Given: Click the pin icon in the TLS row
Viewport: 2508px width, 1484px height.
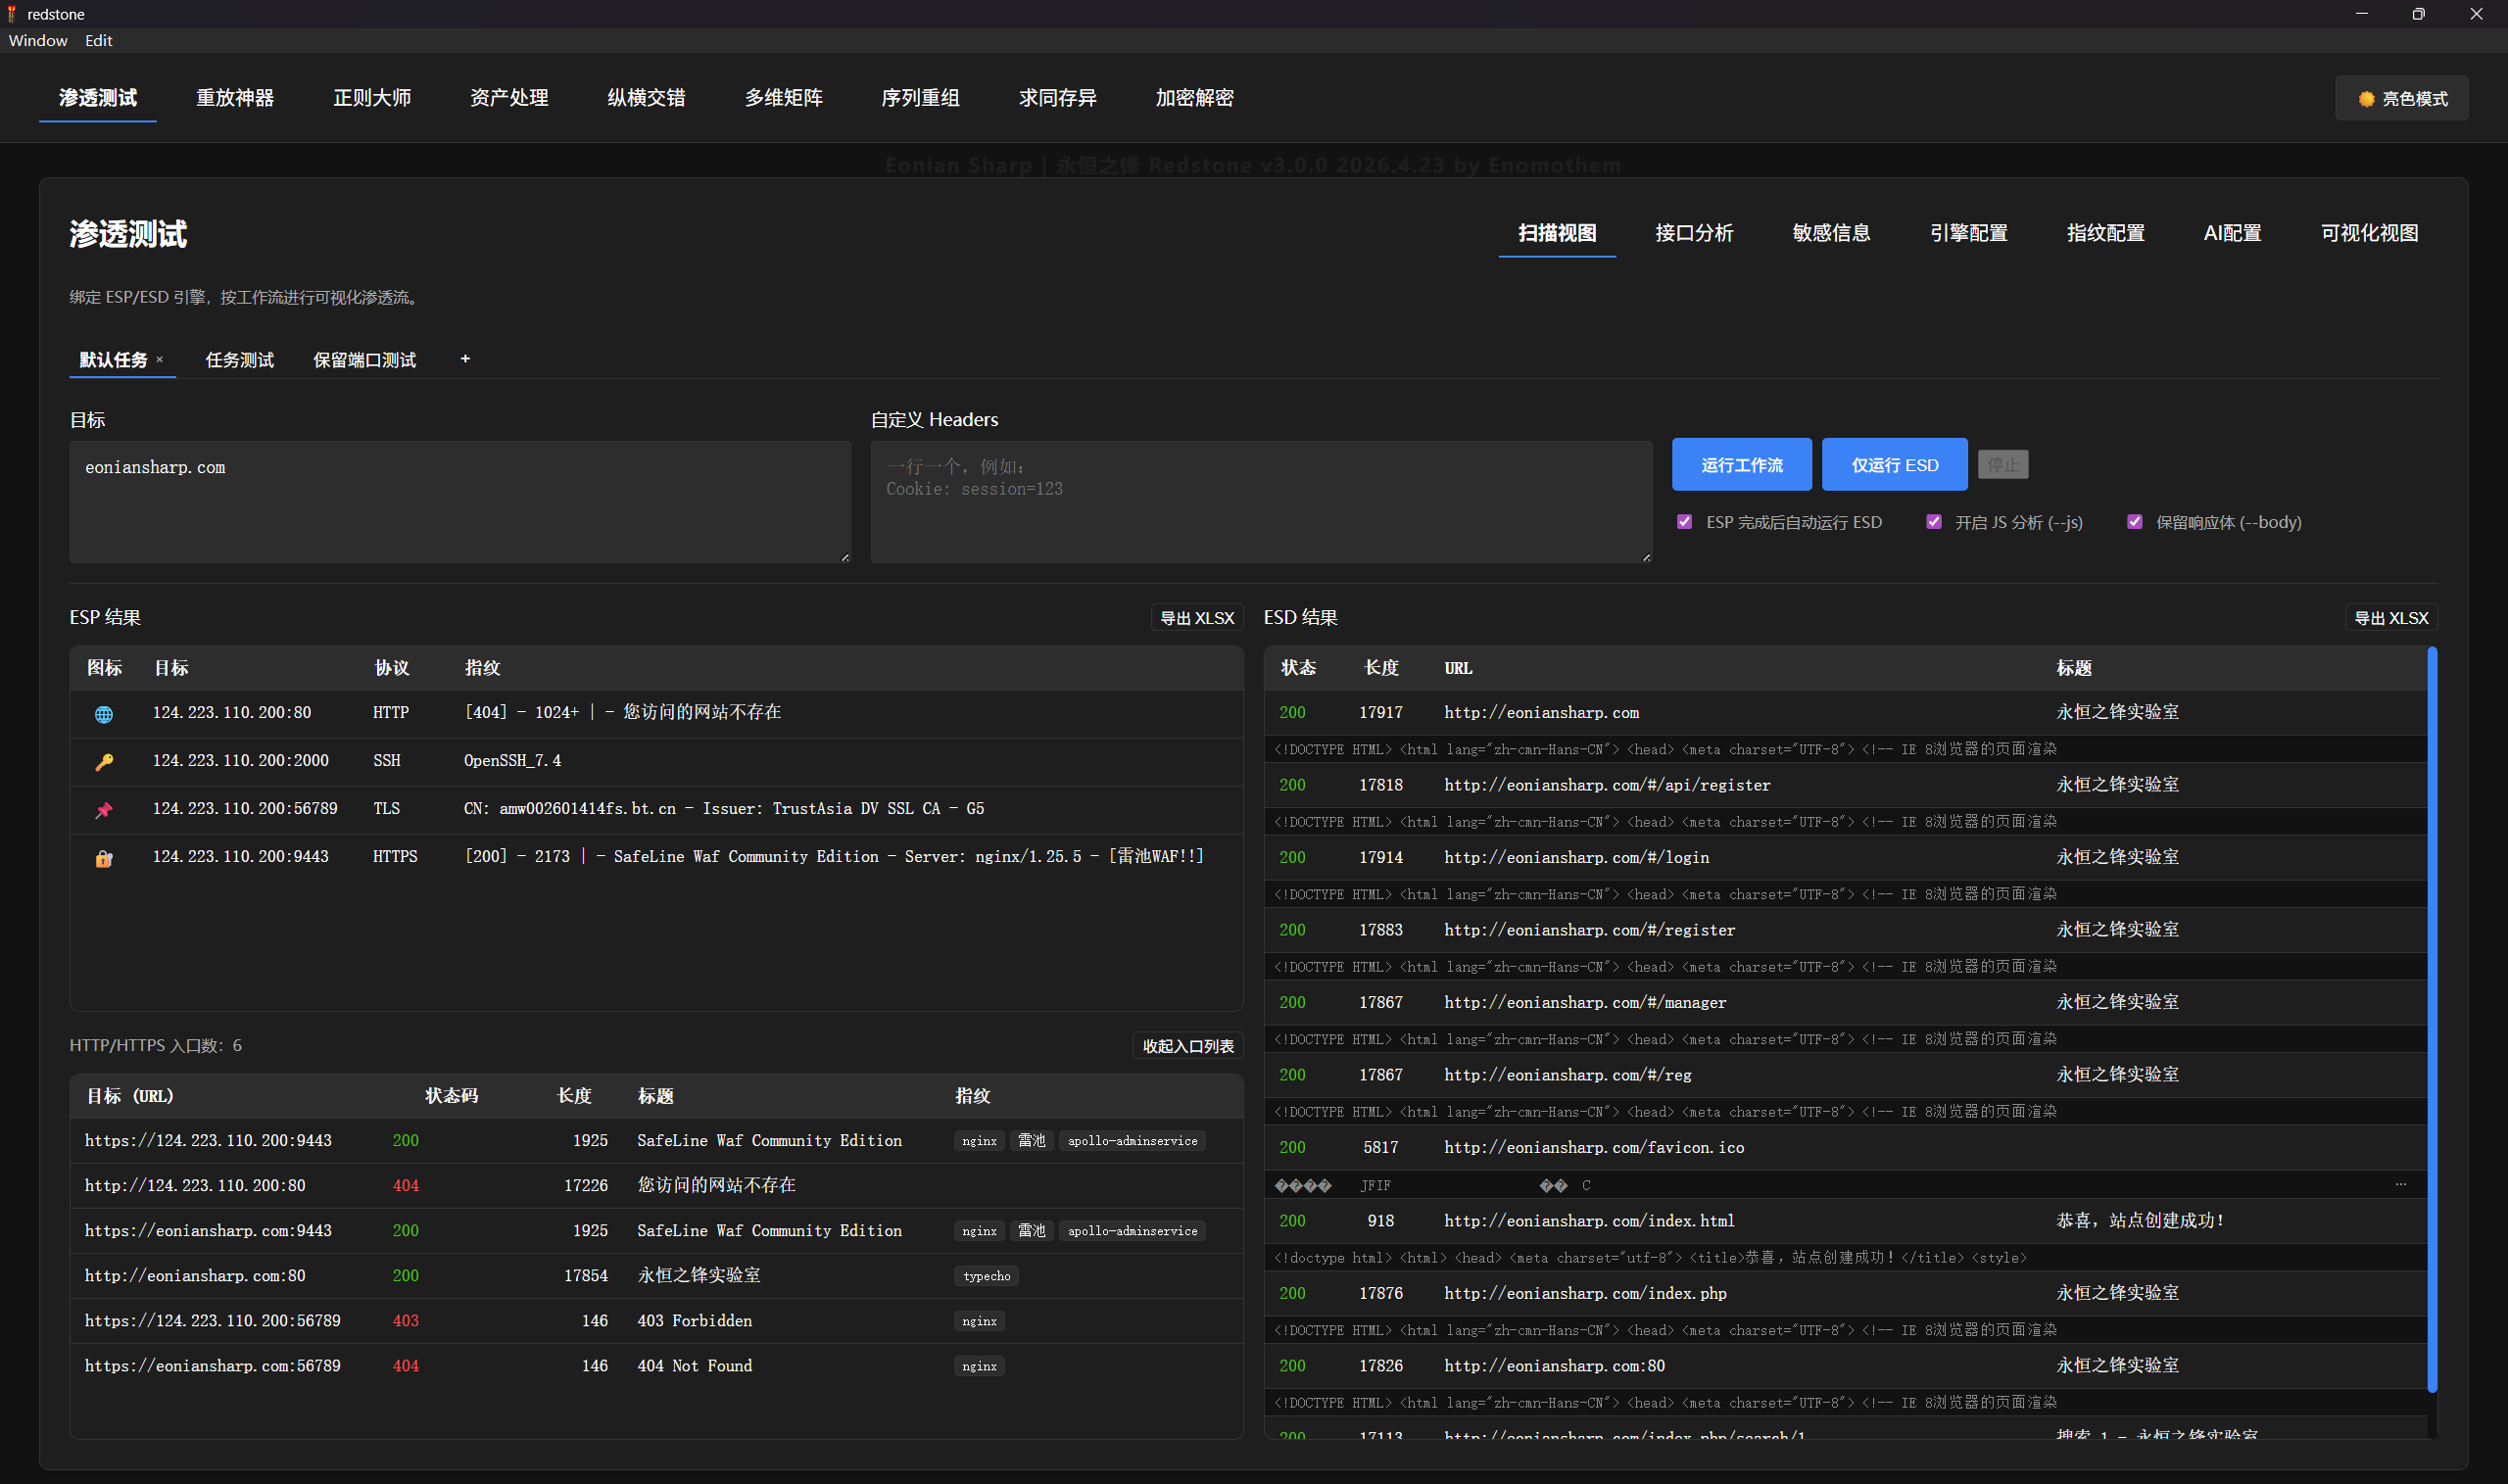Looking at the screenshot, I should click(x=103, y=810).
